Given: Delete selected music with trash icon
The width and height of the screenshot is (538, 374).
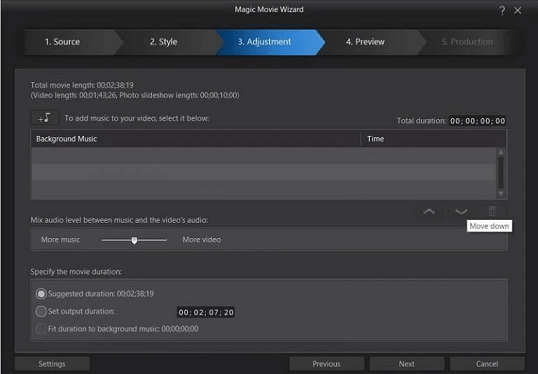Looking at the screenshot, I should click(492, 211).
